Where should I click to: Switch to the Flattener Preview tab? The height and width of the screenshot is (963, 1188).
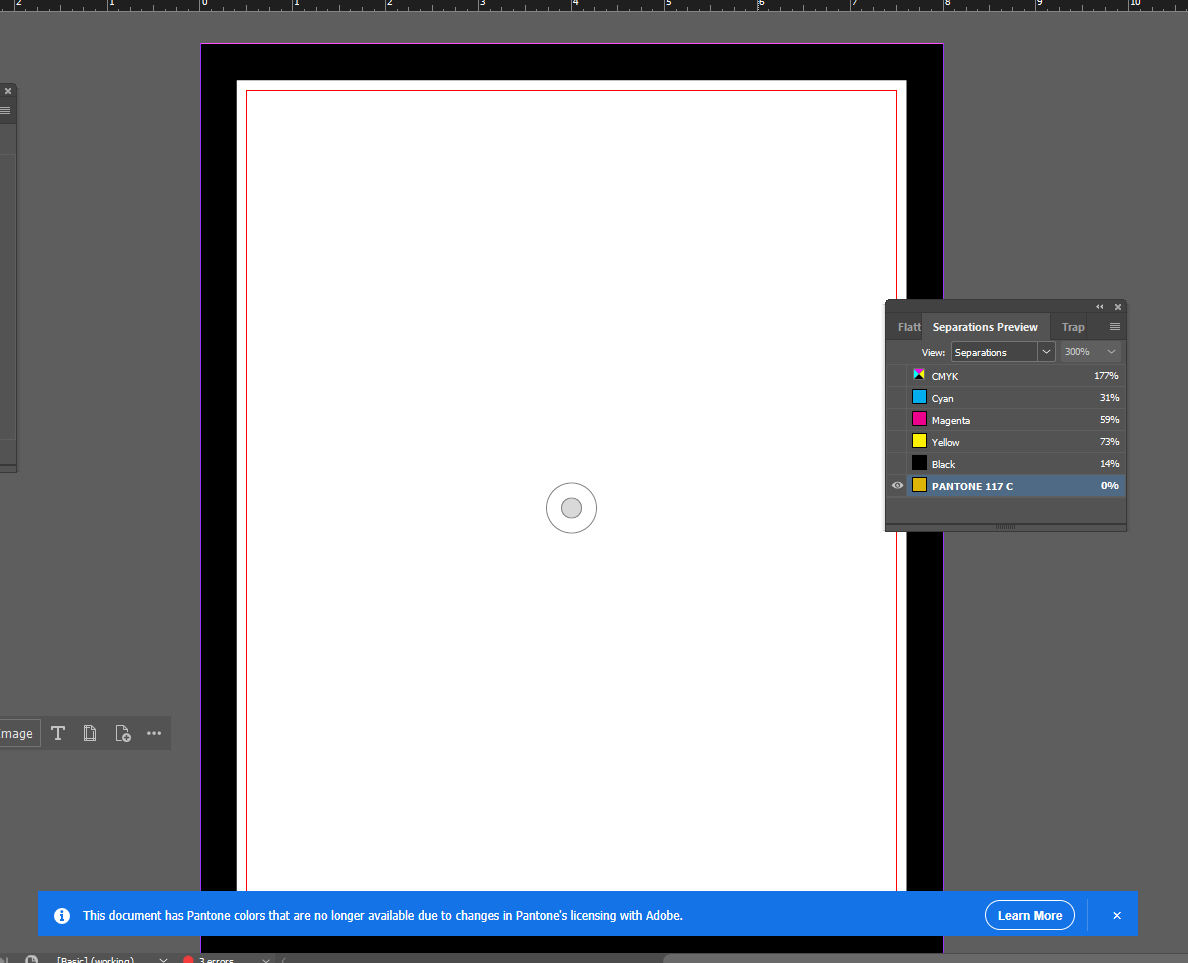pos(908,327)
